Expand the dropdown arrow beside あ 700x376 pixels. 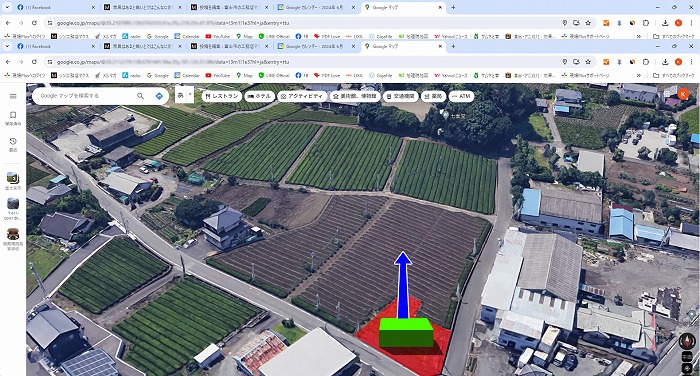pyautogui.click(x=191, y=95)
